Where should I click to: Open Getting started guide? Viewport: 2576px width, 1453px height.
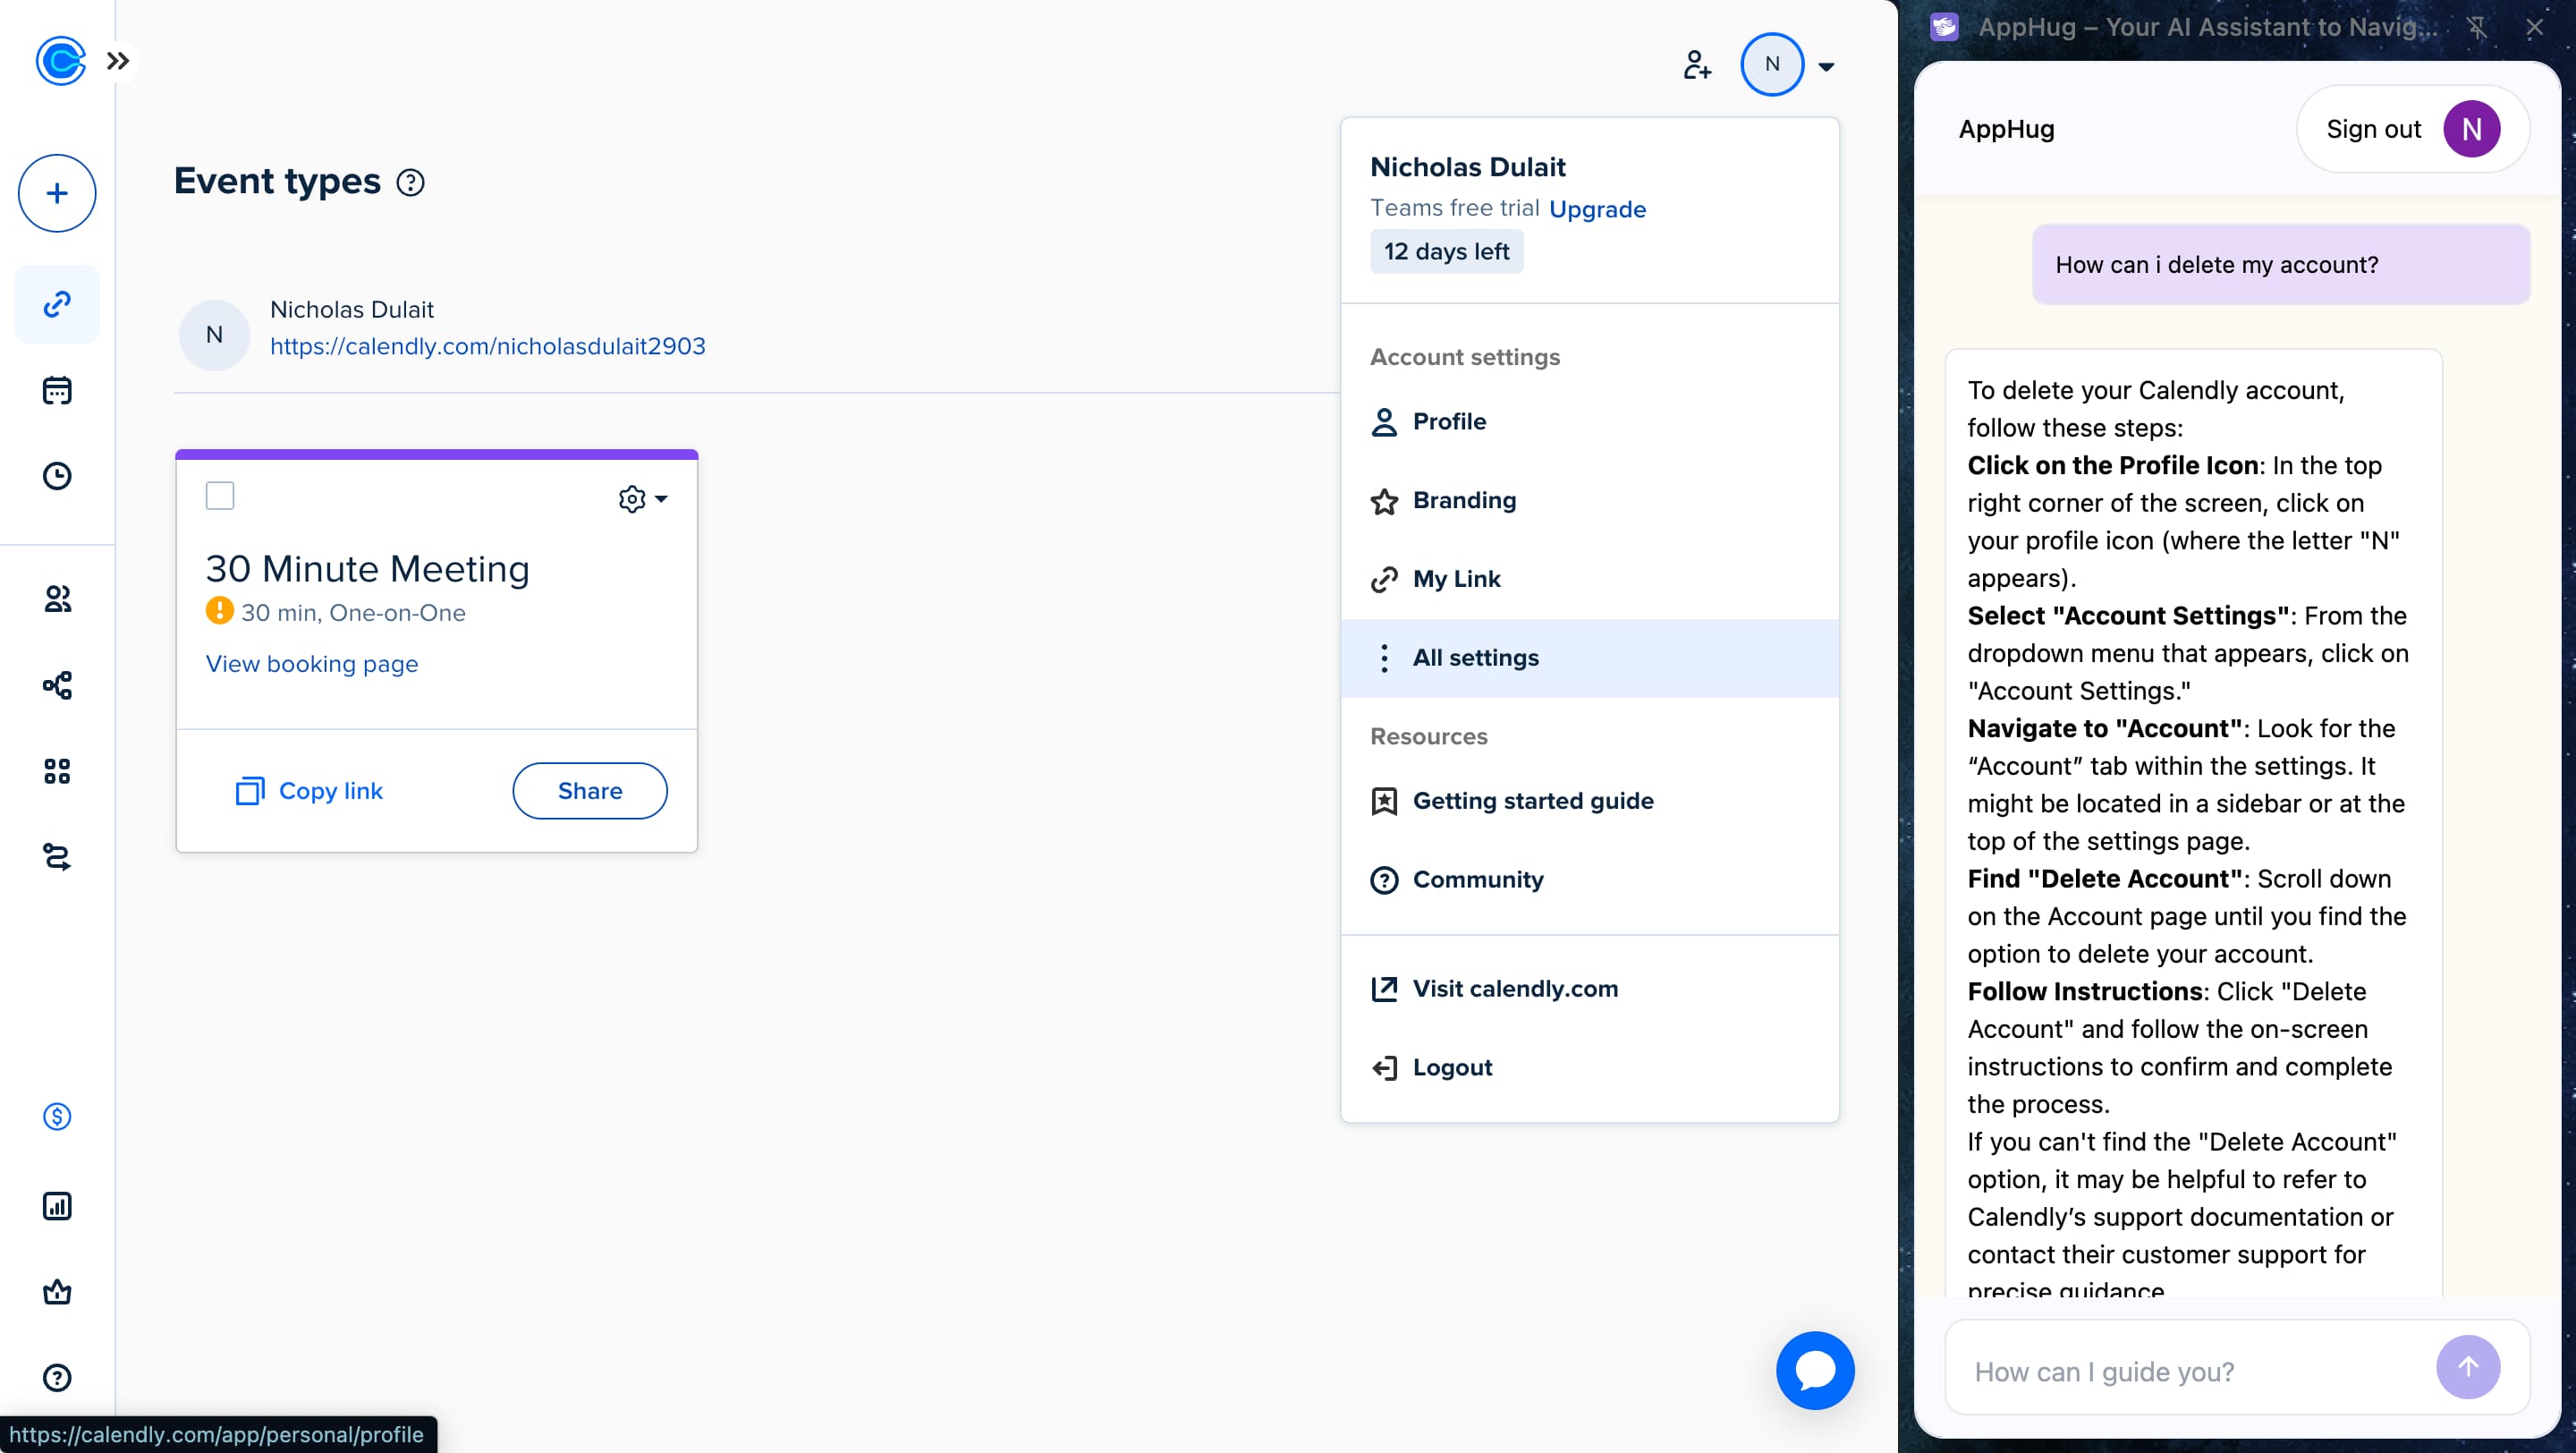click(1589, 801)
